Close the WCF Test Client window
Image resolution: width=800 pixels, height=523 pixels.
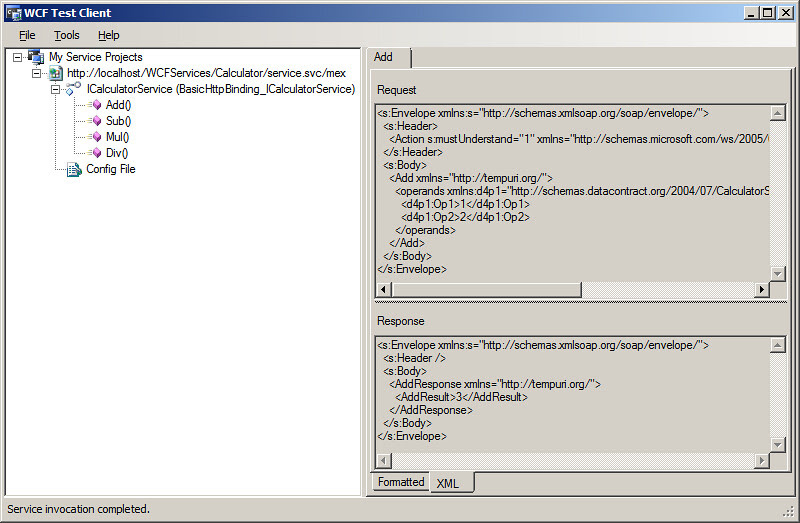(x=786, y=13)
